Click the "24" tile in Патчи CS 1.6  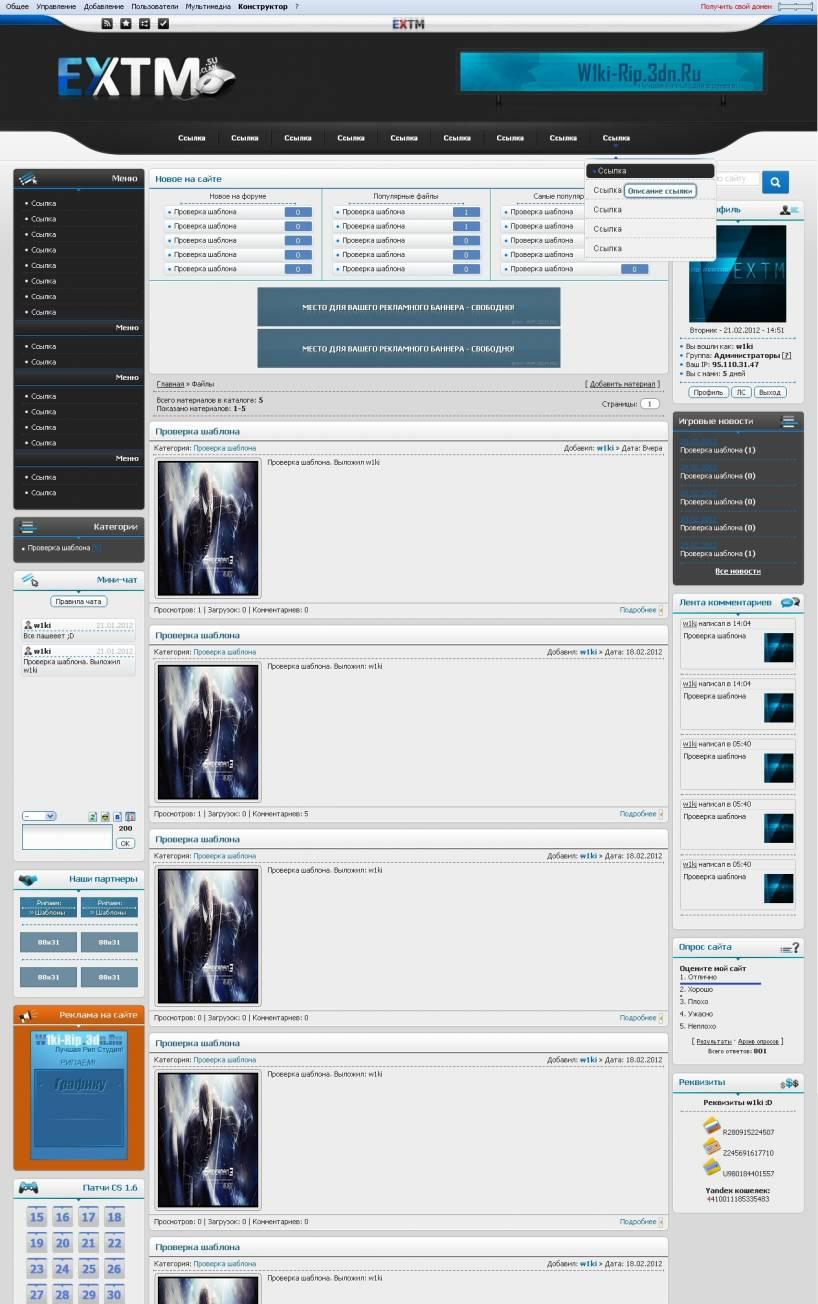pyautogui.click(x=63, y=1269)
